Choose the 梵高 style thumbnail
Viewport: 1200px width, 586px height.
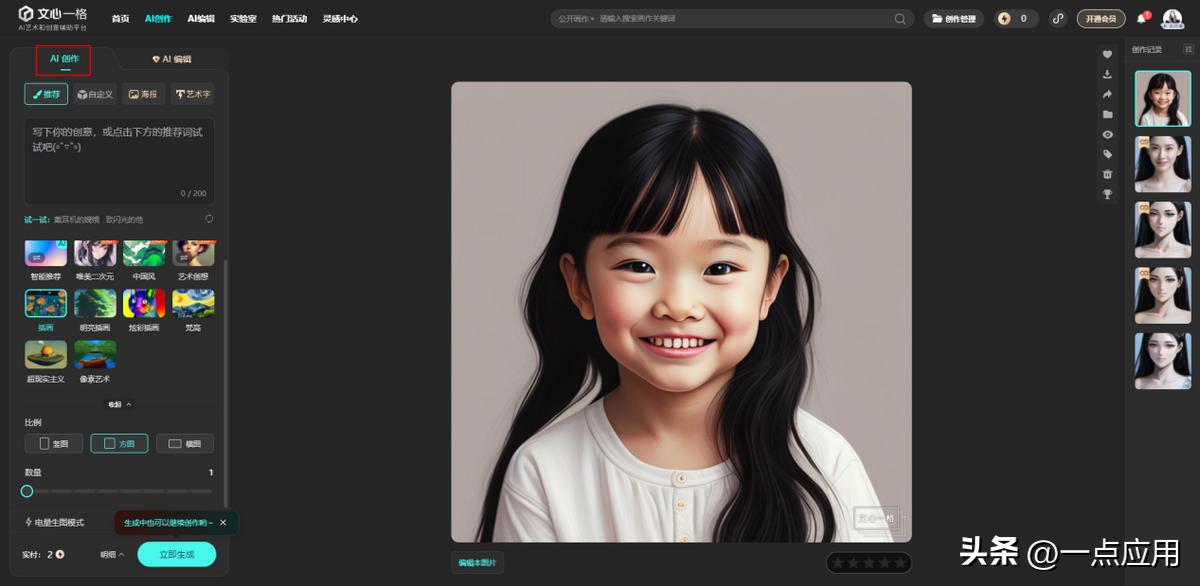point(193,304)
